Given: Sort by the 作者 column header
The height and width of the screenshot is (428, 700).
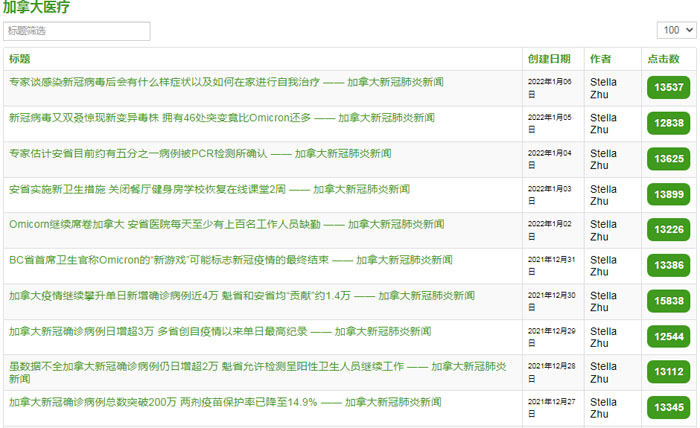Looking at the screenshot, I should tap(600, 59).
